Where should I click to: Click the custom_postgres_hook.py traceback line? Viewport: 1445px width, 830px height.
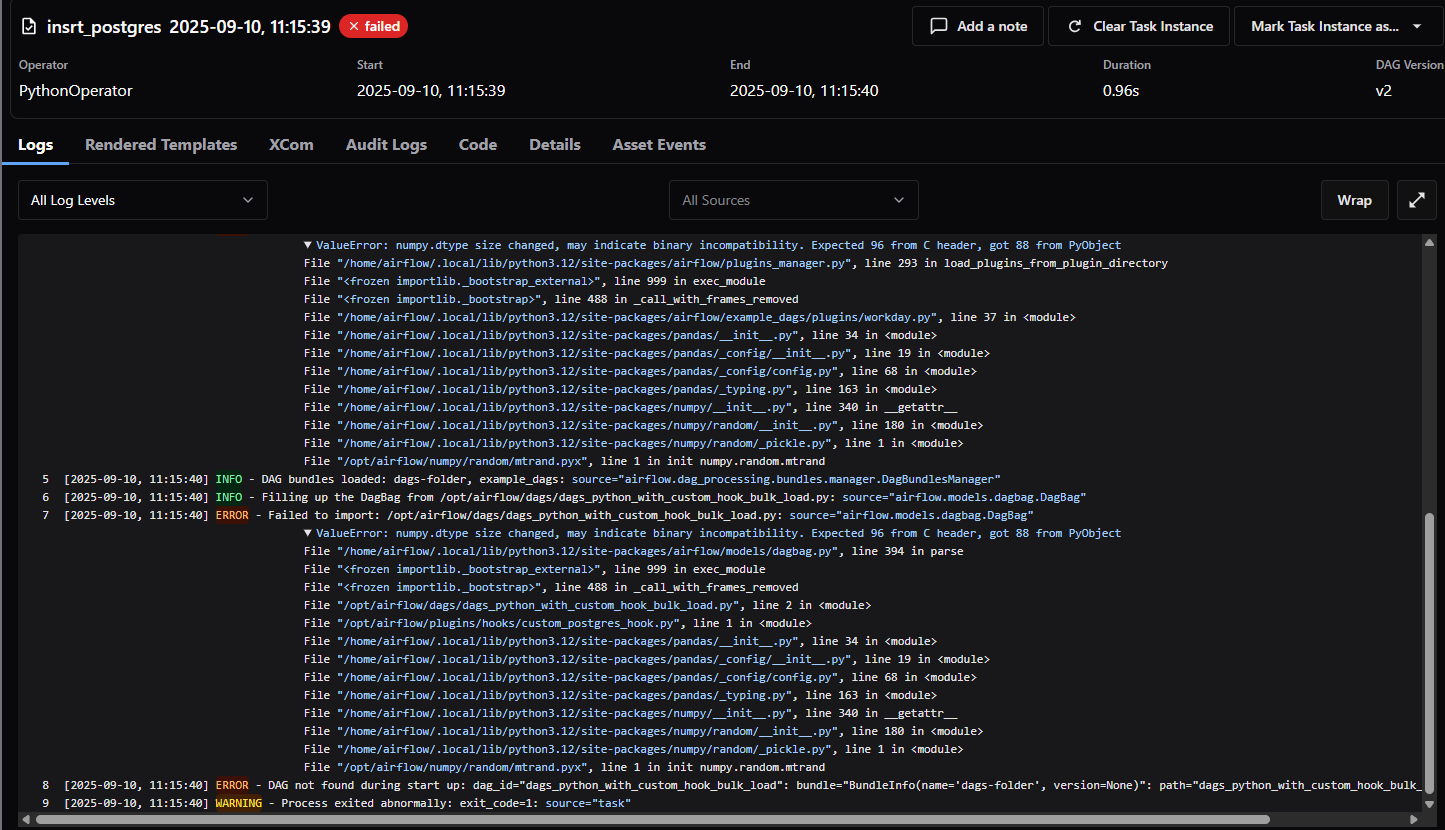[557, 623]
